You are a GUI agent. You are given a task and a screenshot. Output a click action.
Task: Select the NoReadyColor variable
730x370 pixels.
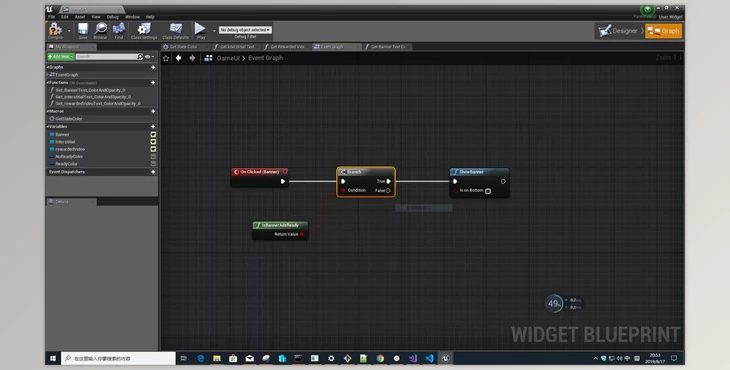[x=69, y=157]
